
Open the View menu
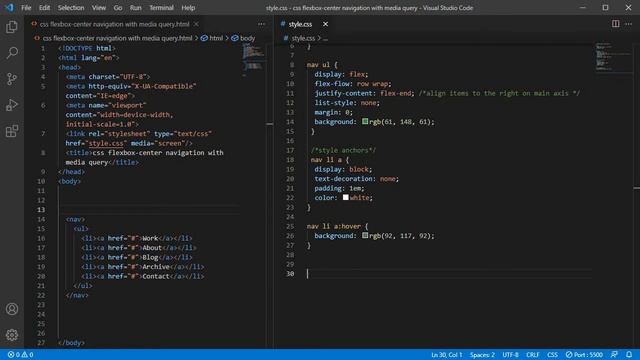click(99, 8)
